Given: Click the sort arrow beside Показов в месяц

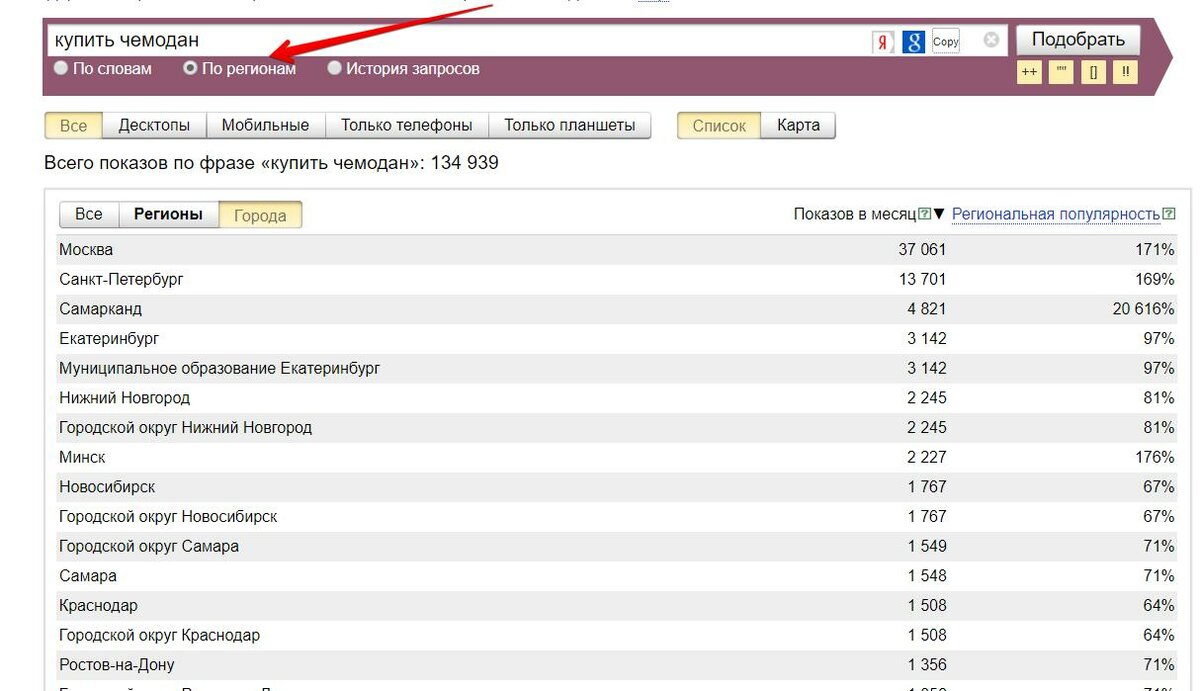Looking at the screenshot, I should click(939, 214).
